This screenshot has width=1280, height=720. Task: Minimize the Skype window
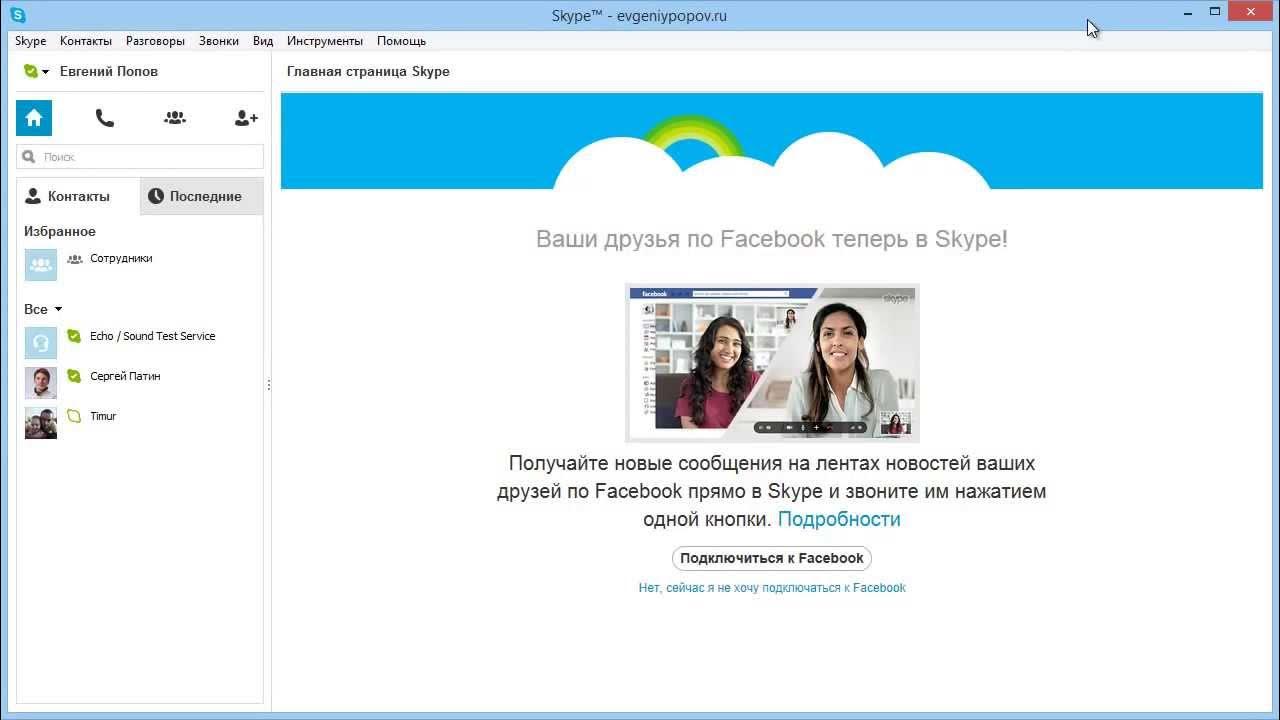coord(1188,13)
